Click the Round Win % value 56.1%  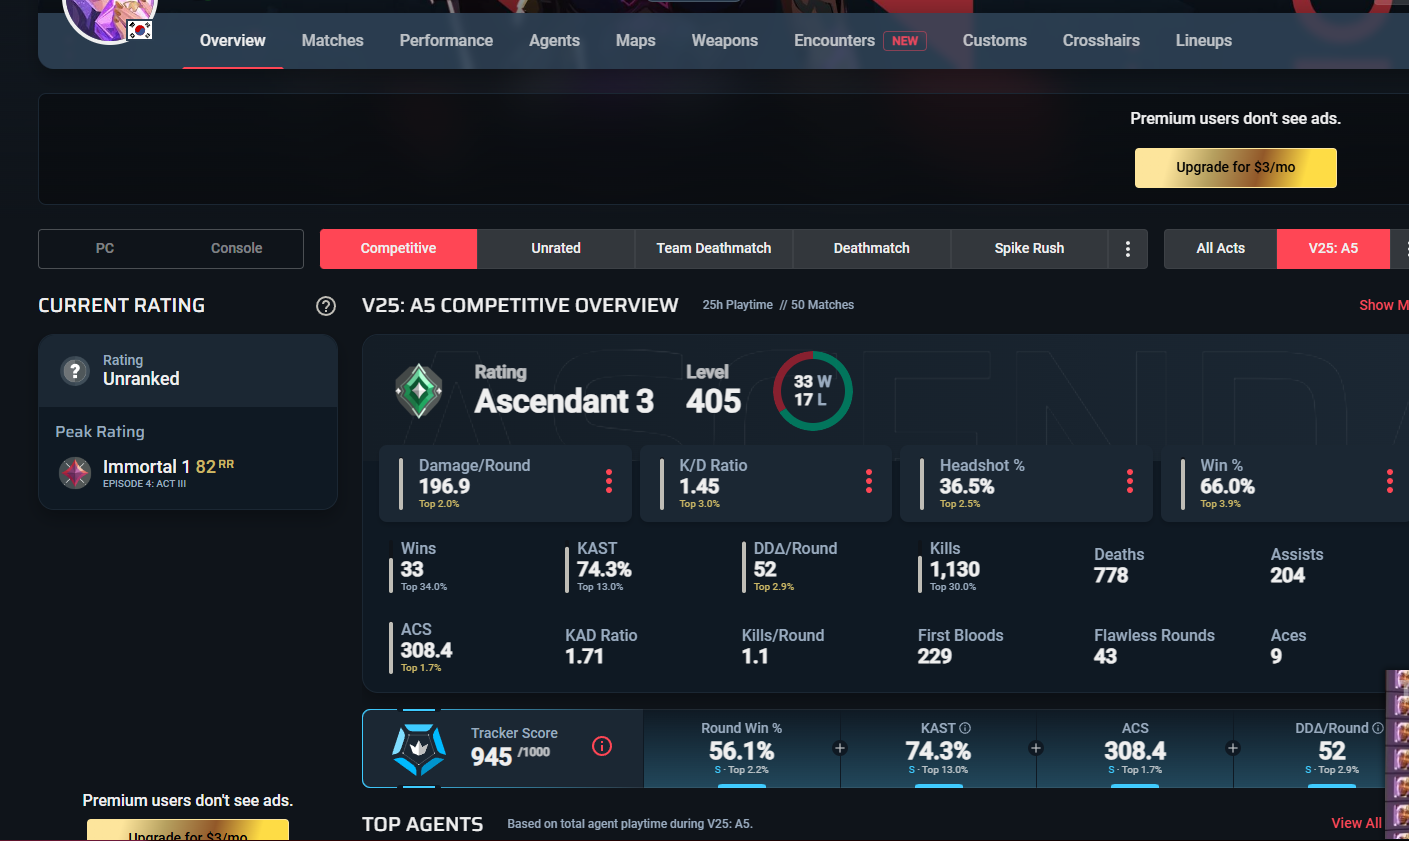coord(742,751)
